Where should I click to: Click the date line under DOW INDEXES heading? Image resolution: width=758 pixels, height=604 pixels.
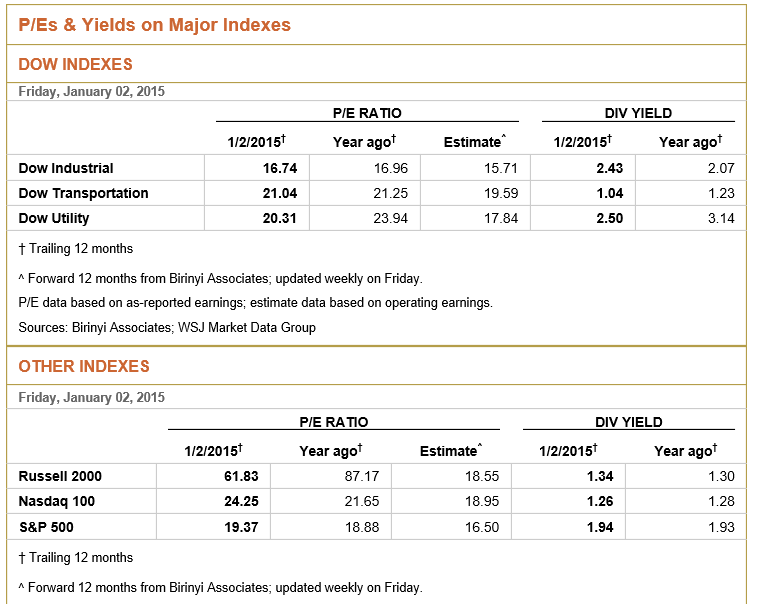pos(92,91)
